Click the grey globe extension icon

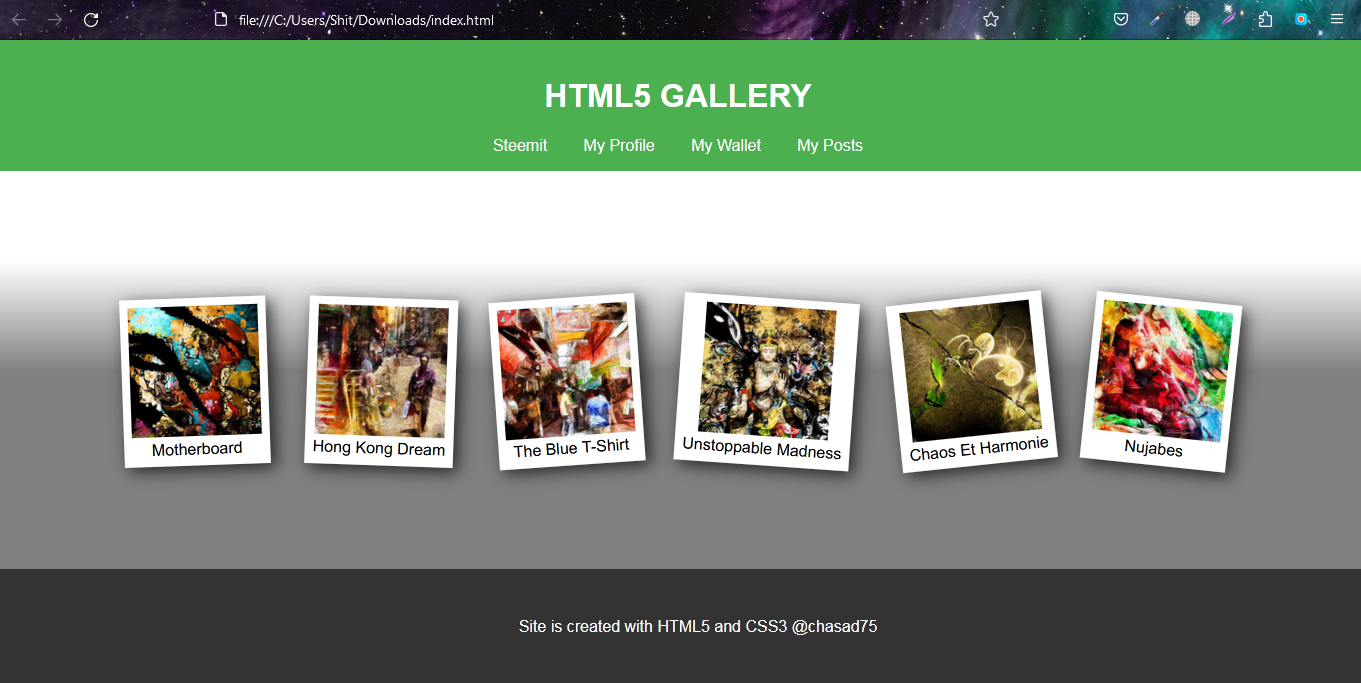[x=1192, y=19]
